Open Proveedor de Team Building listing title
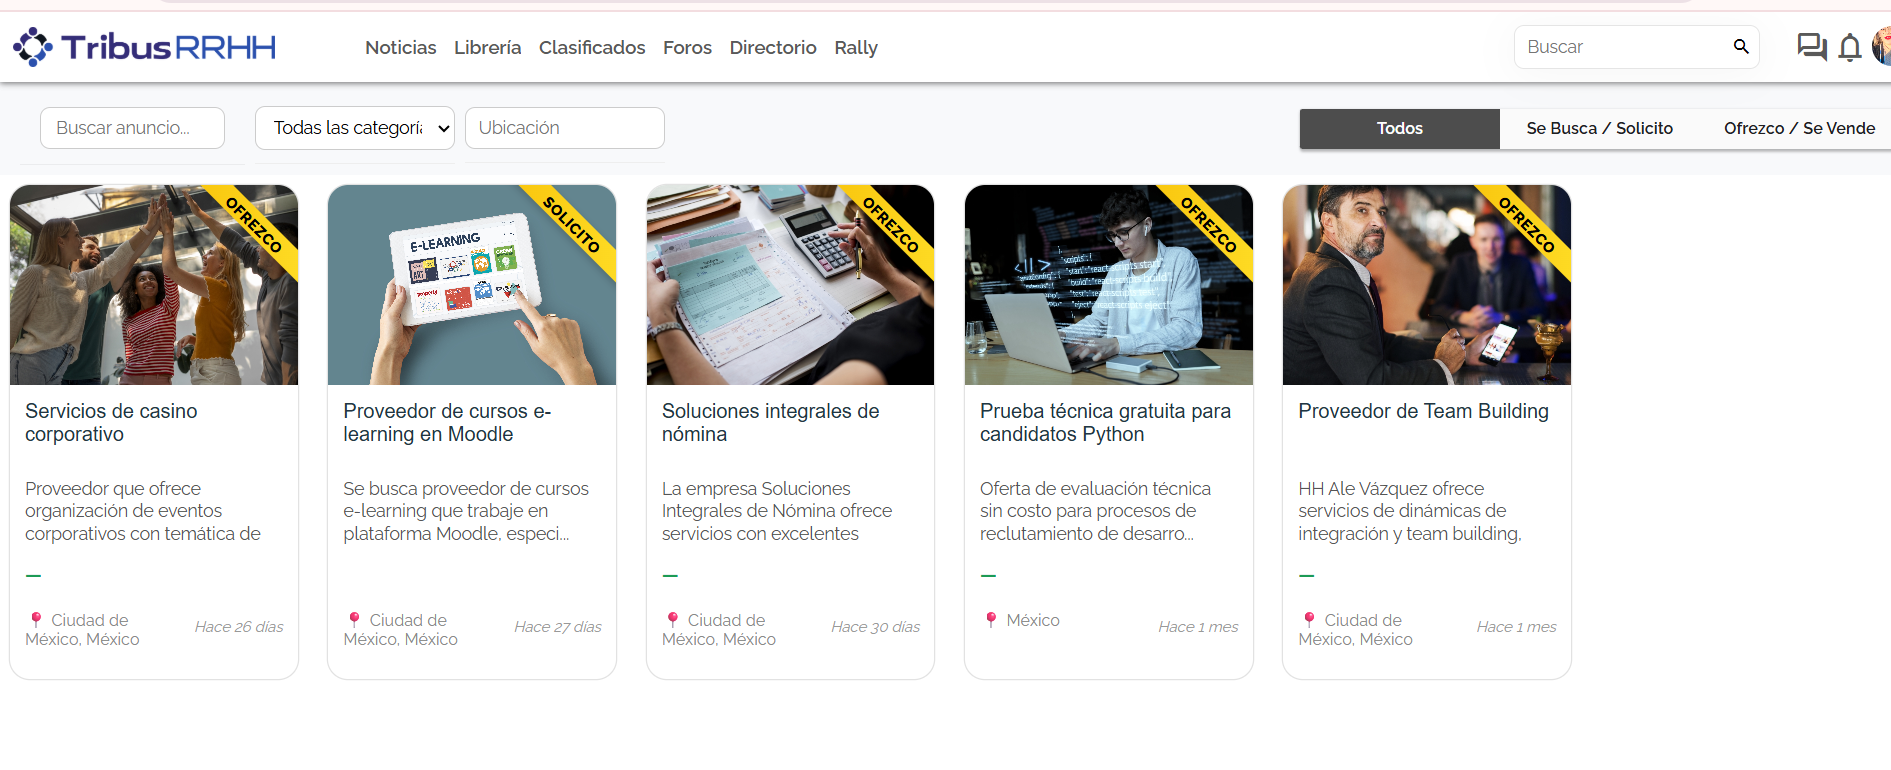 1423,411
